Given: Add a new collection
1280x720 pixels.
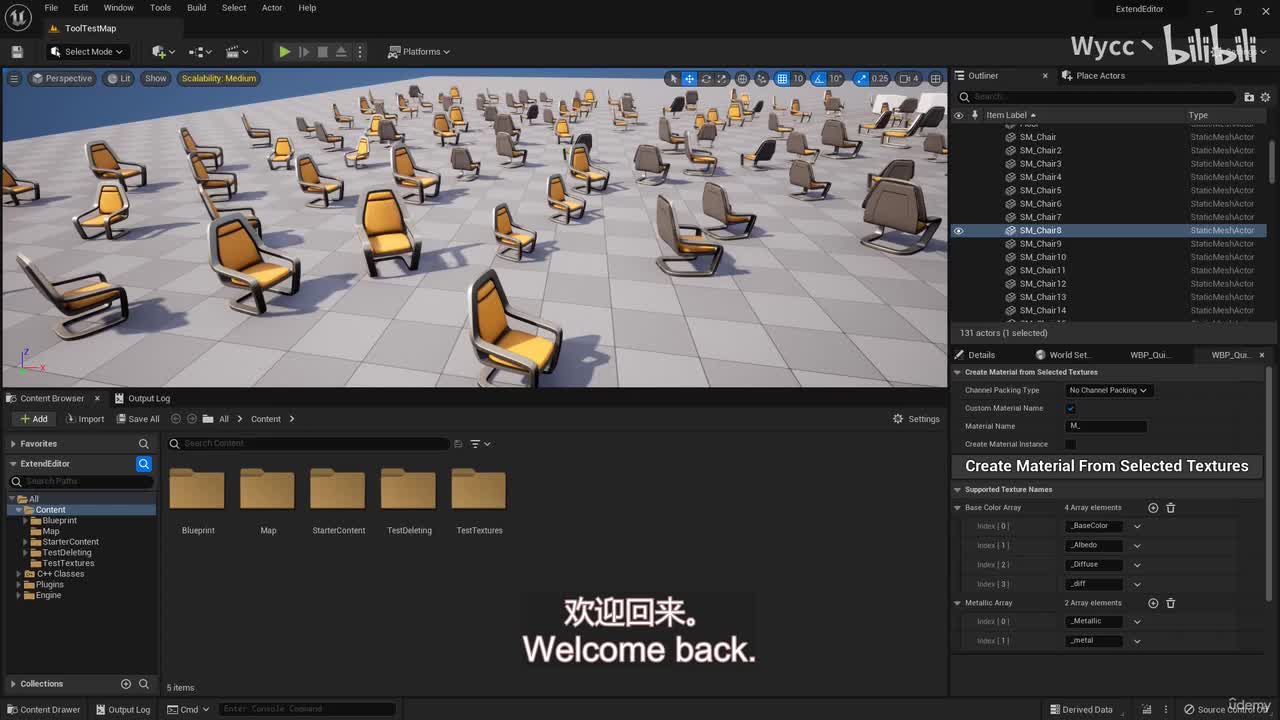Looking at the screenshot, I should click(x=126, y=684).
